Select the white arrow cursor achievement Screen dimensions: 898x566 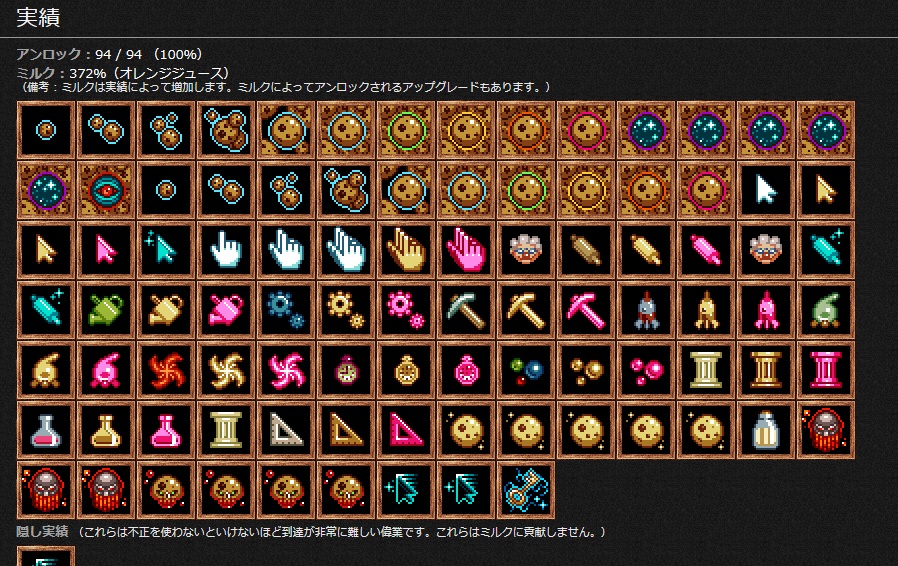click(766, 190)
